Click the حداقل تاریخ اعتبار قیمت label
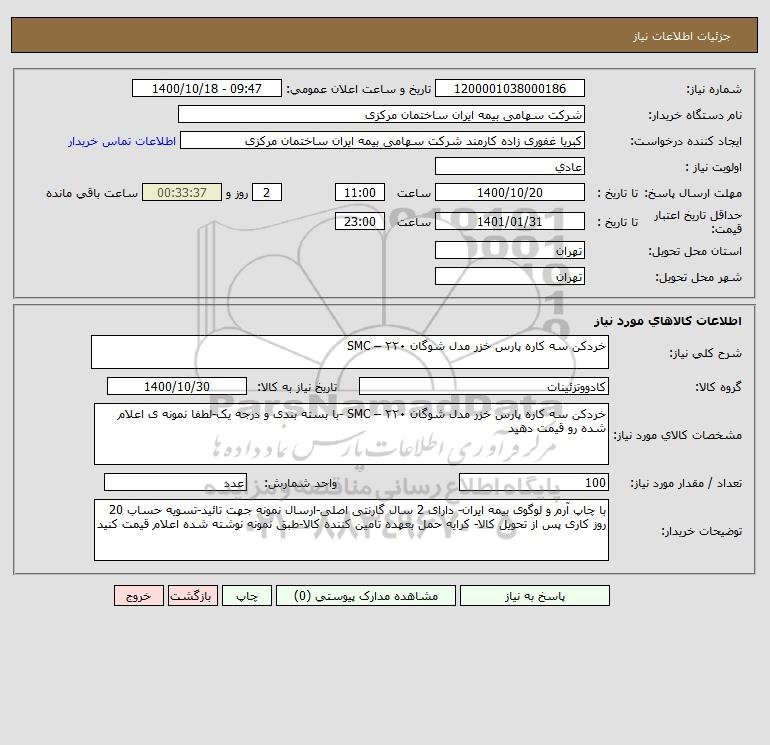This screenshot has width=770, height=745. pyautogui.click(x=698, y=222)
